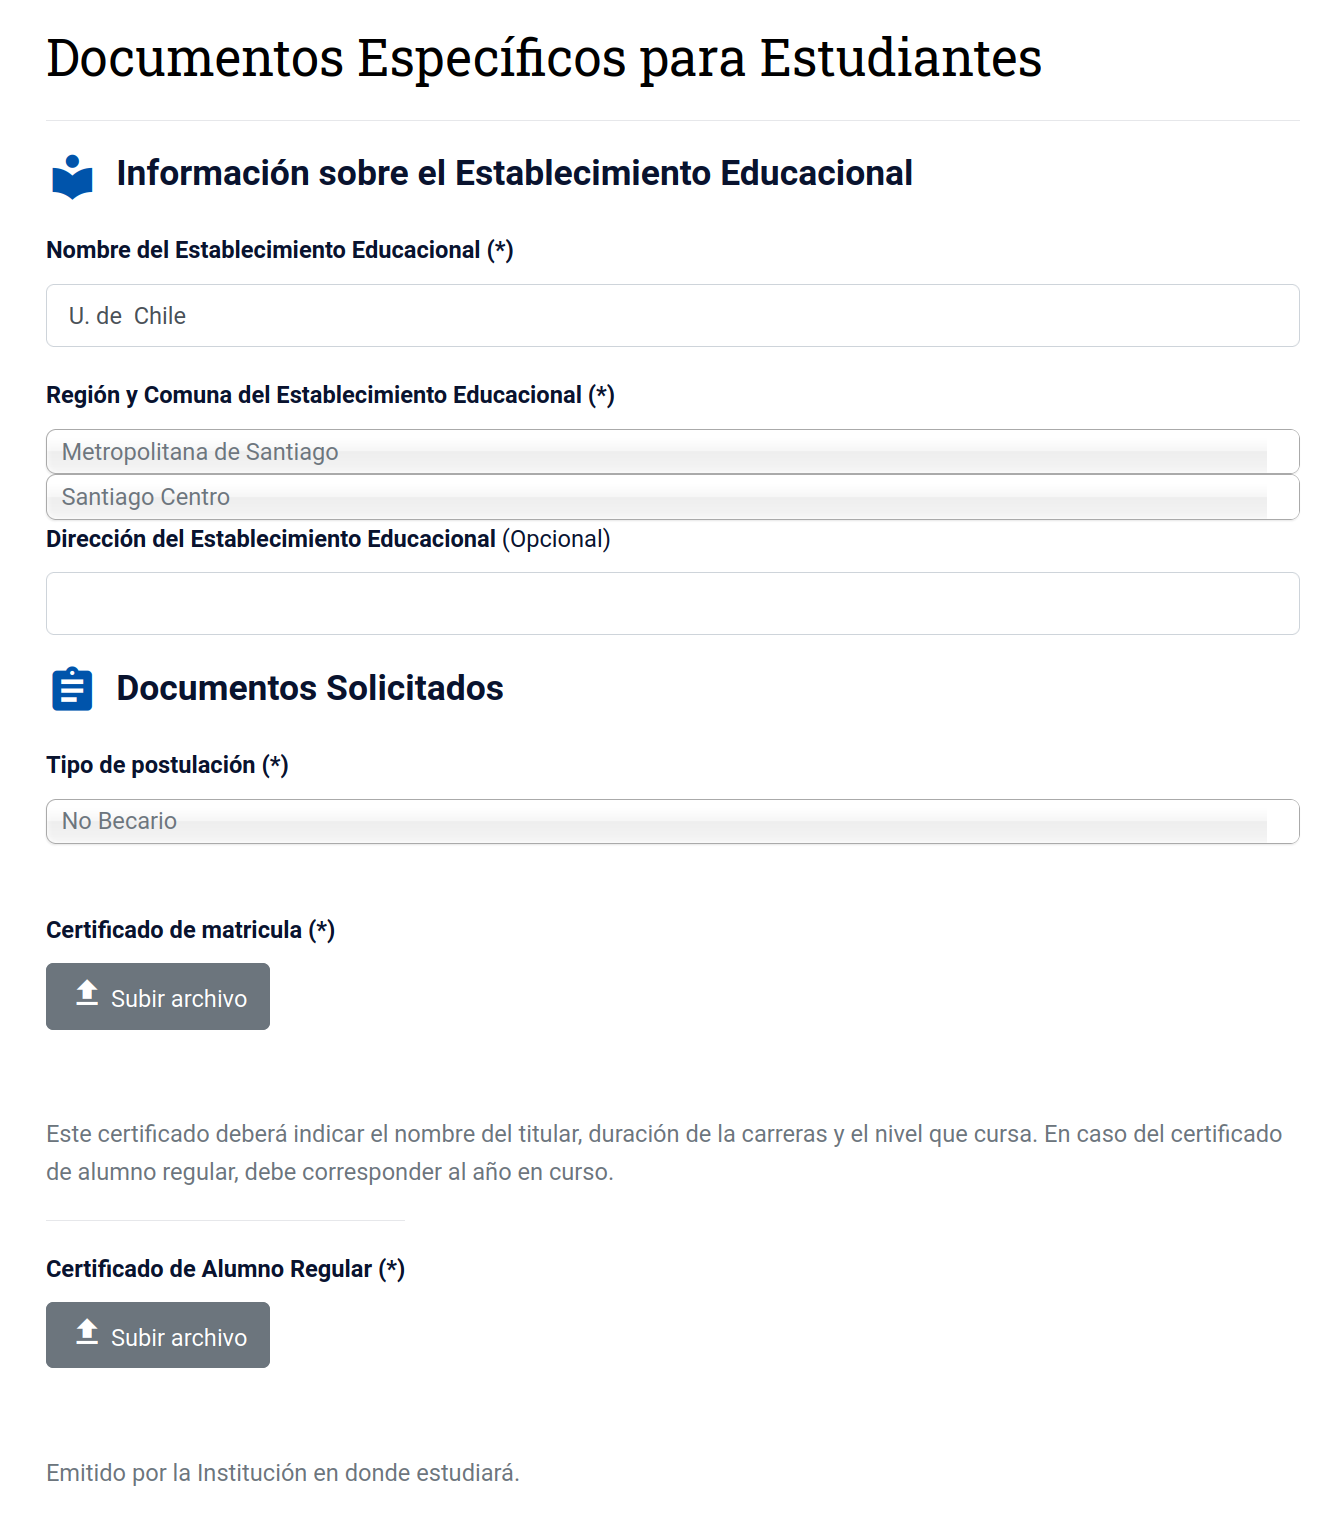Click upload arrow icon for Certificado de matricula
Viewport: 1334px width, 1520px height.
[87, 993]
